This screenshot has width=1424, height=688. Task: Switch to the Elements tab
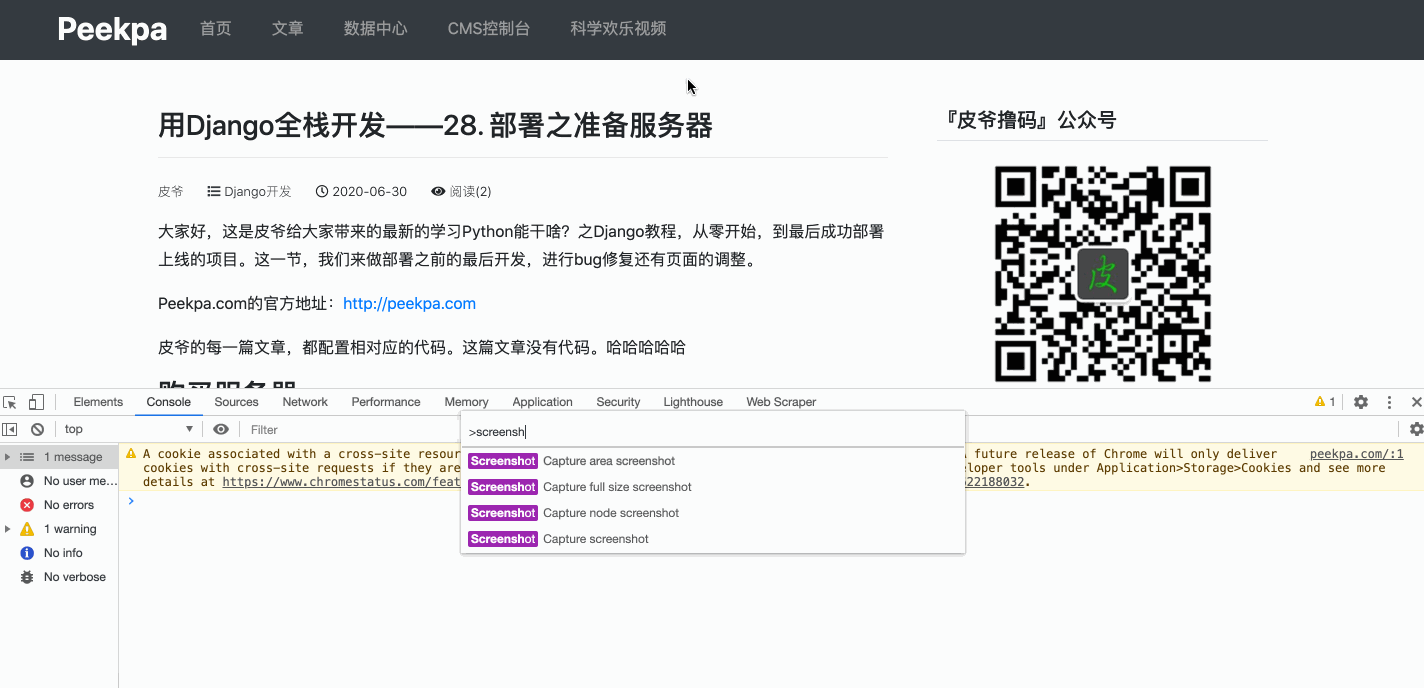pos(98,402)
